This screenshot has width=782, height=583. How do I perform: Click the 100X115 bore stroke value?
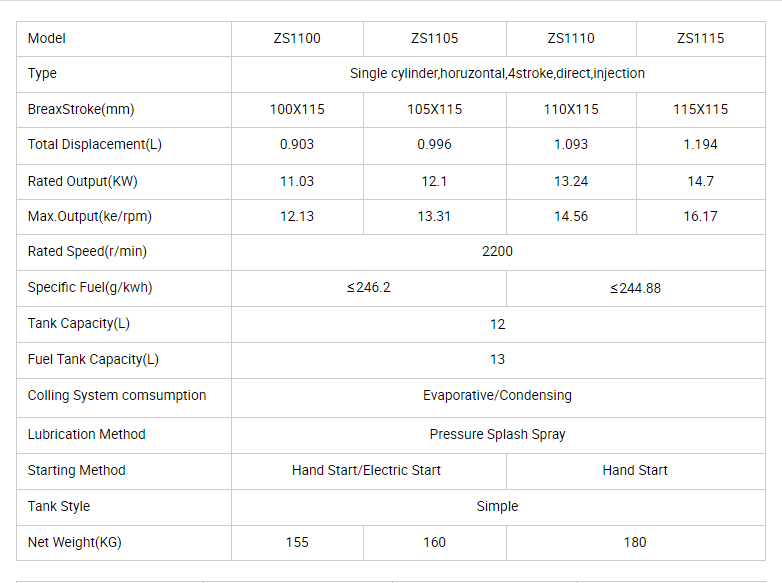[x=297, y=109]
